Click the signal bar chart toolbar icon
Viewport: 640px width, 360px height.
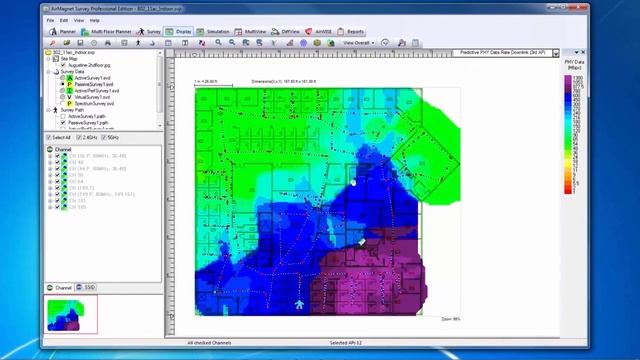click(290, 43)
